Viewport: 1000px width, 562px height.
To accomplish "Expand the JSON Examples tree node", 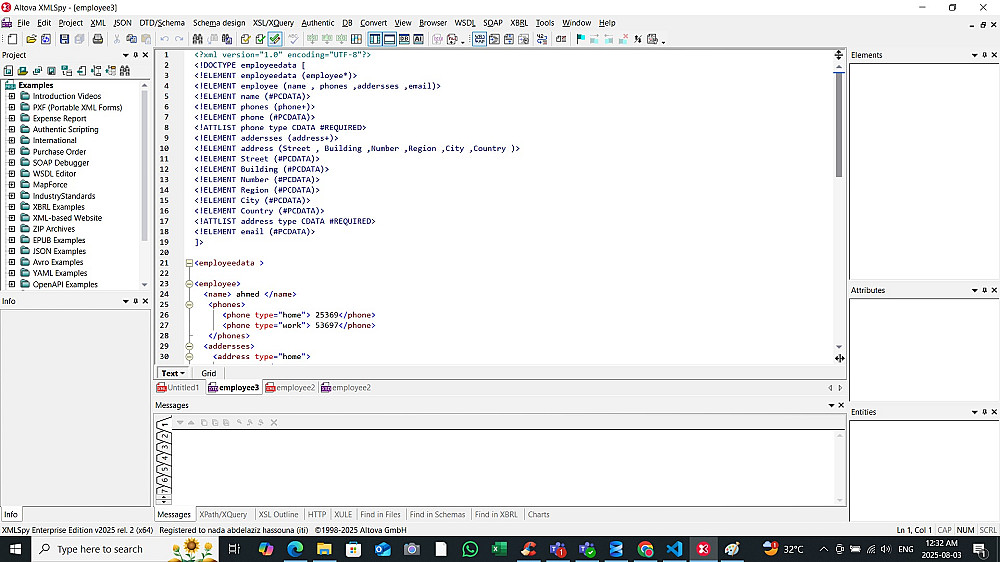I will [12, 251].
